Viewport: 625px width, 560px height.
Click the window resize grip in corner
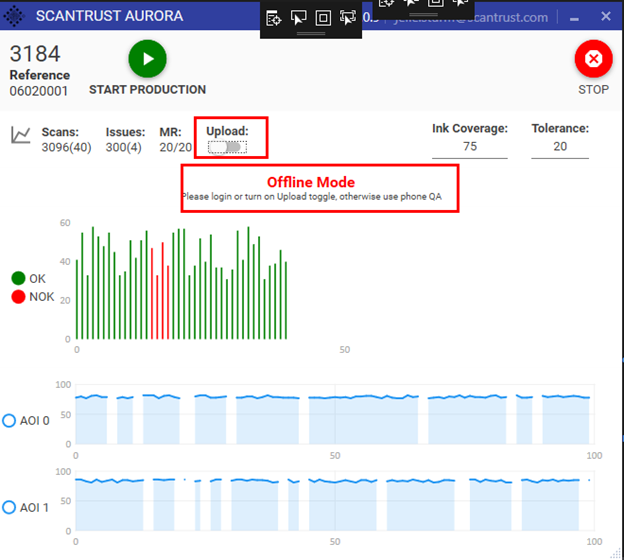pyautogui.click(x=616, y=552)
